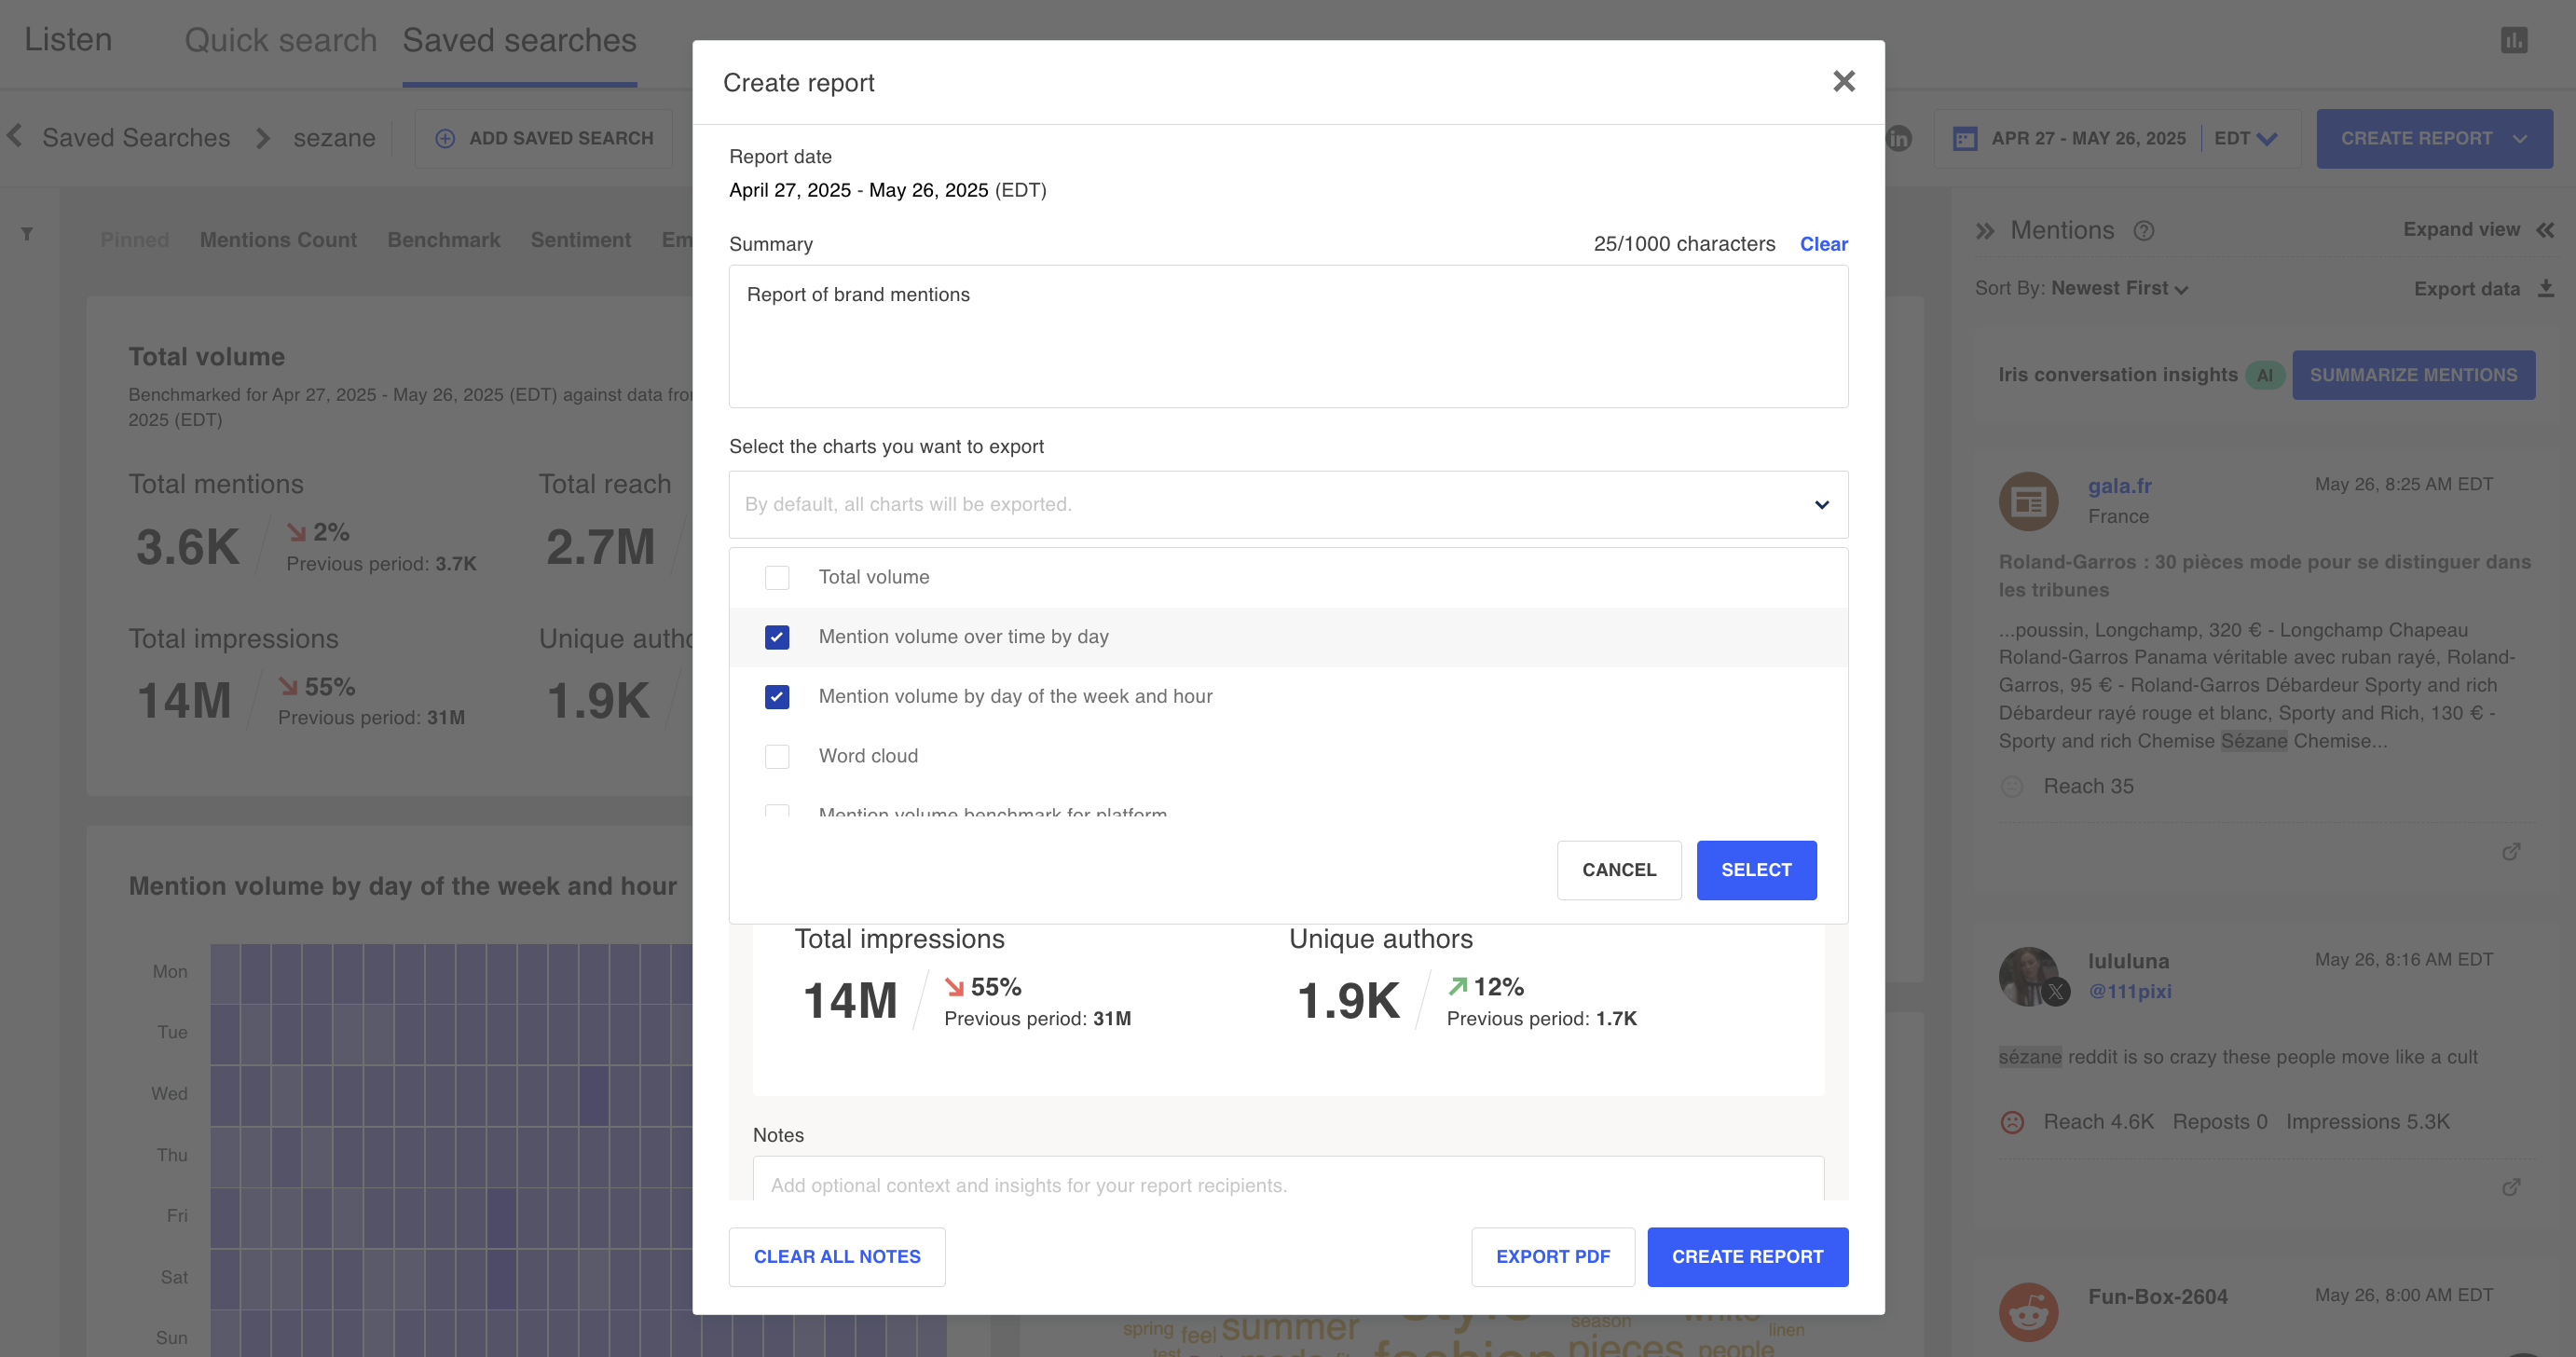Open the Sentiment tab
The image size is (2576, 1357).
coord(581,240)
